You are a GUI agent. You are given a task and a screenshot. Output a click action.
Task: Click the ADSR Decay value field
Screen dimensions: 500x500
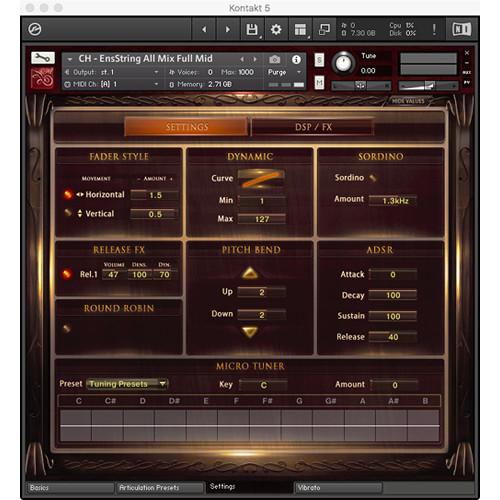pos(393,295)
